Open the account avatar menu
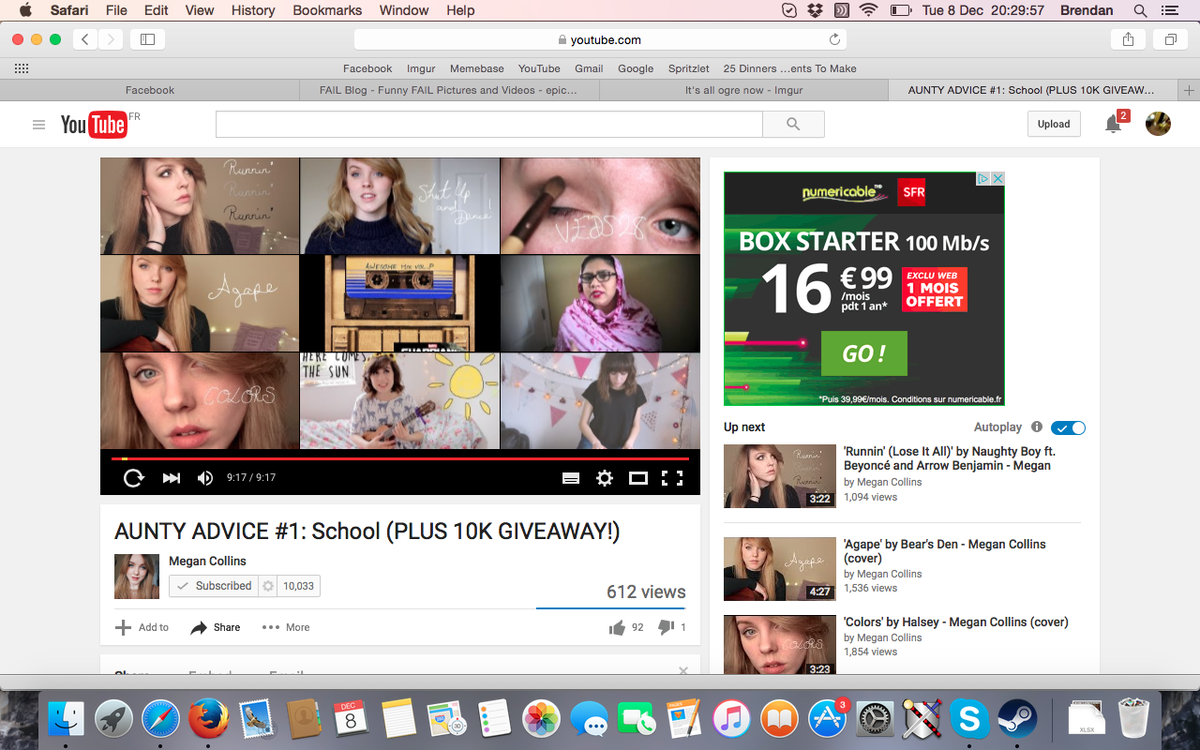 coord(1158,124)
